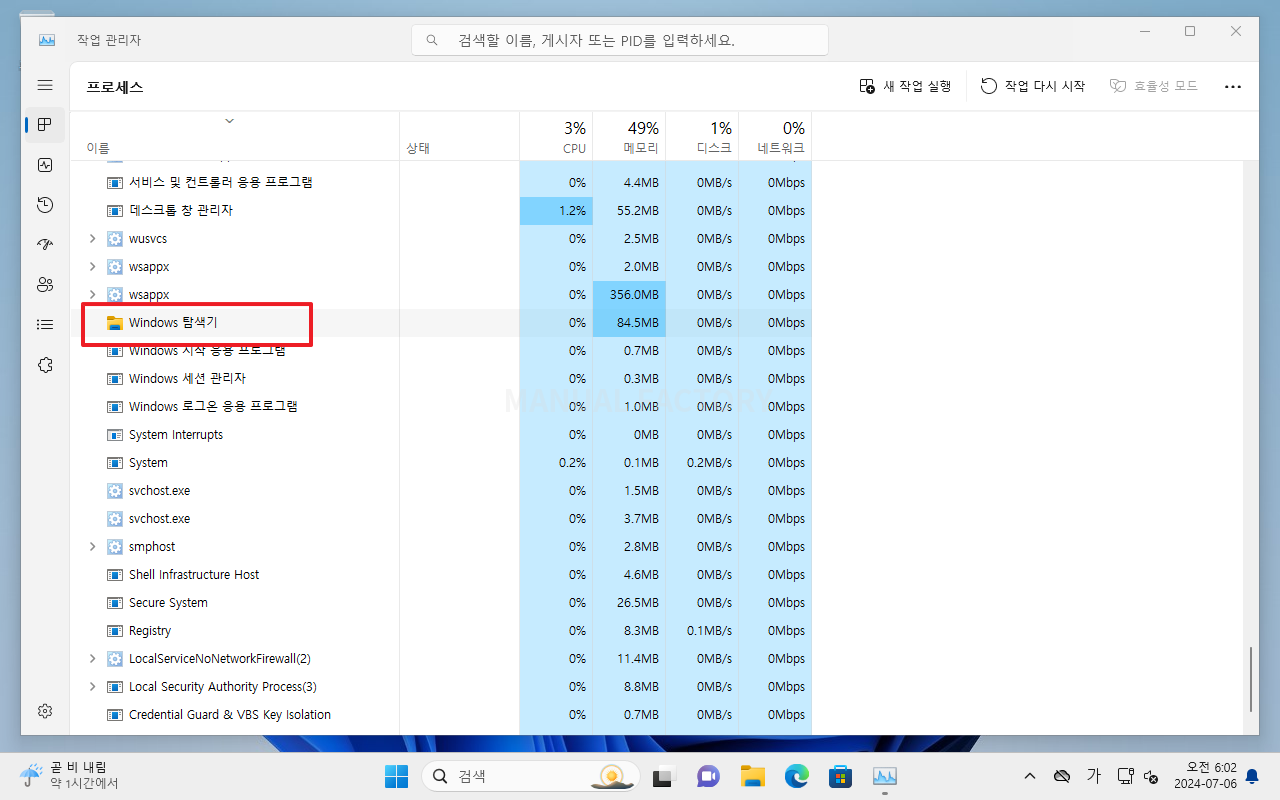
Task: Open the Users sidebar icon
Action: (x=45, y=285)
